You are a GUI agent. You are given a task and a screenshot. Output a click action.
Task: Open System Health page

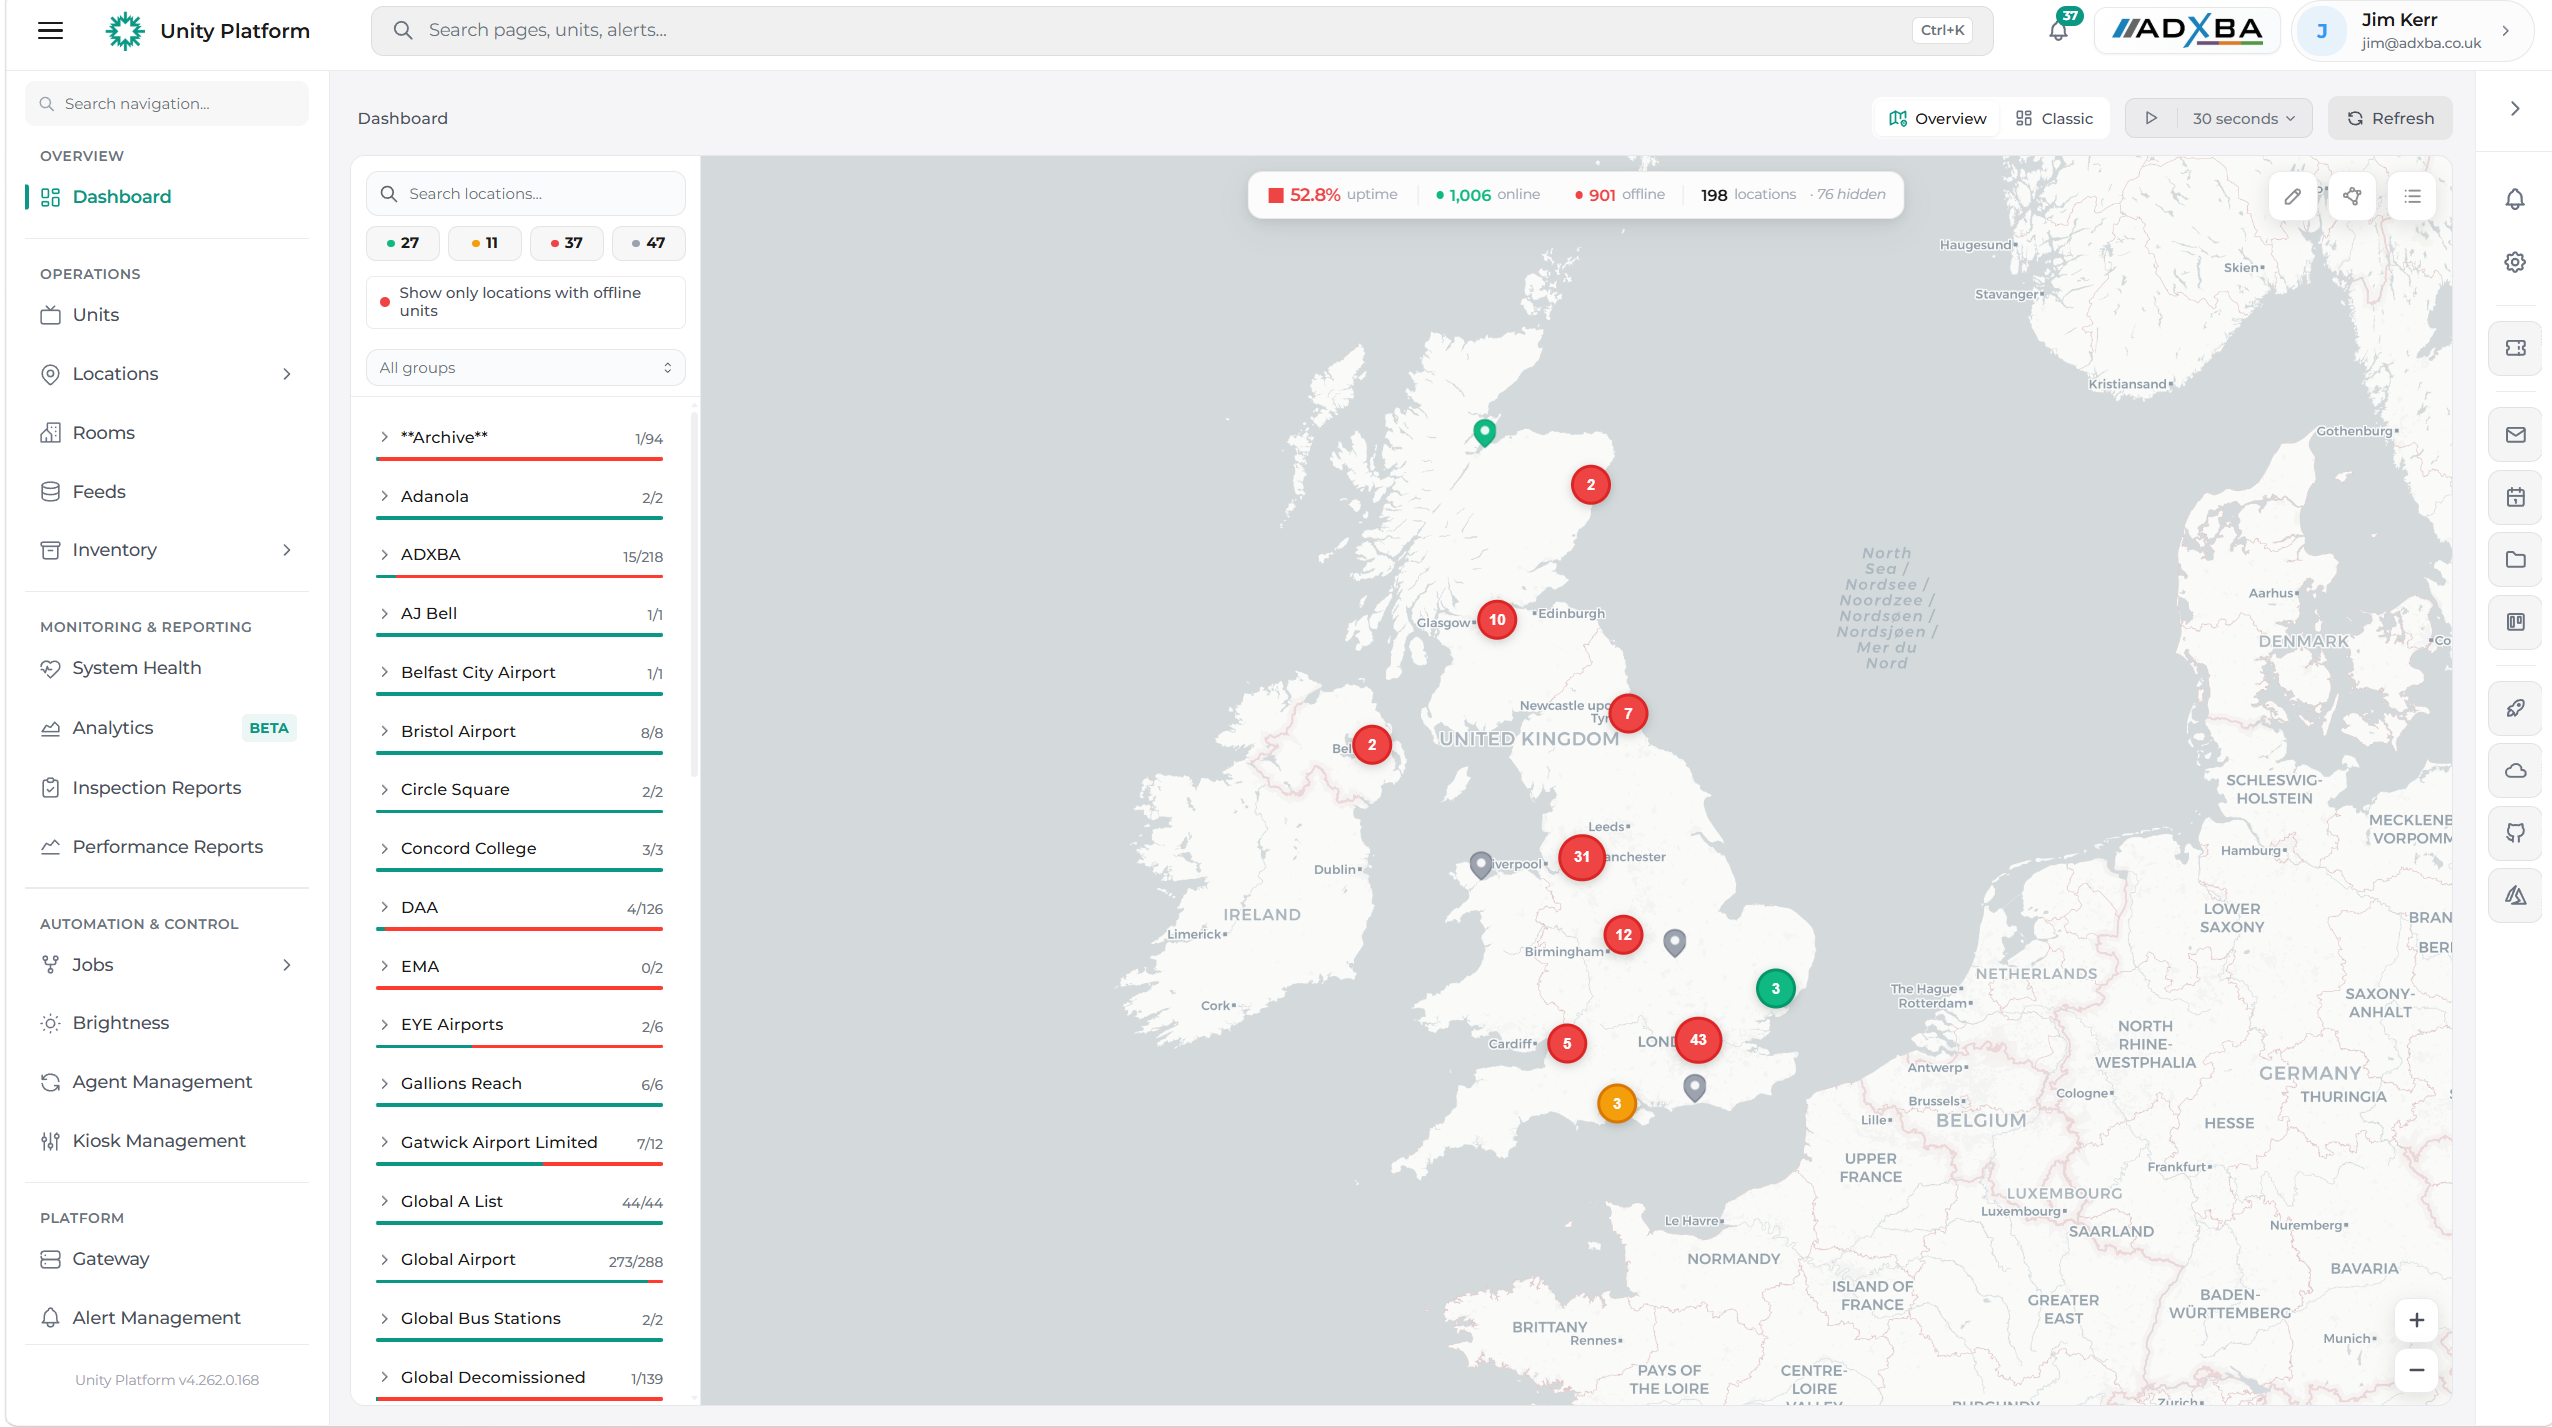(x=167, y=668)
